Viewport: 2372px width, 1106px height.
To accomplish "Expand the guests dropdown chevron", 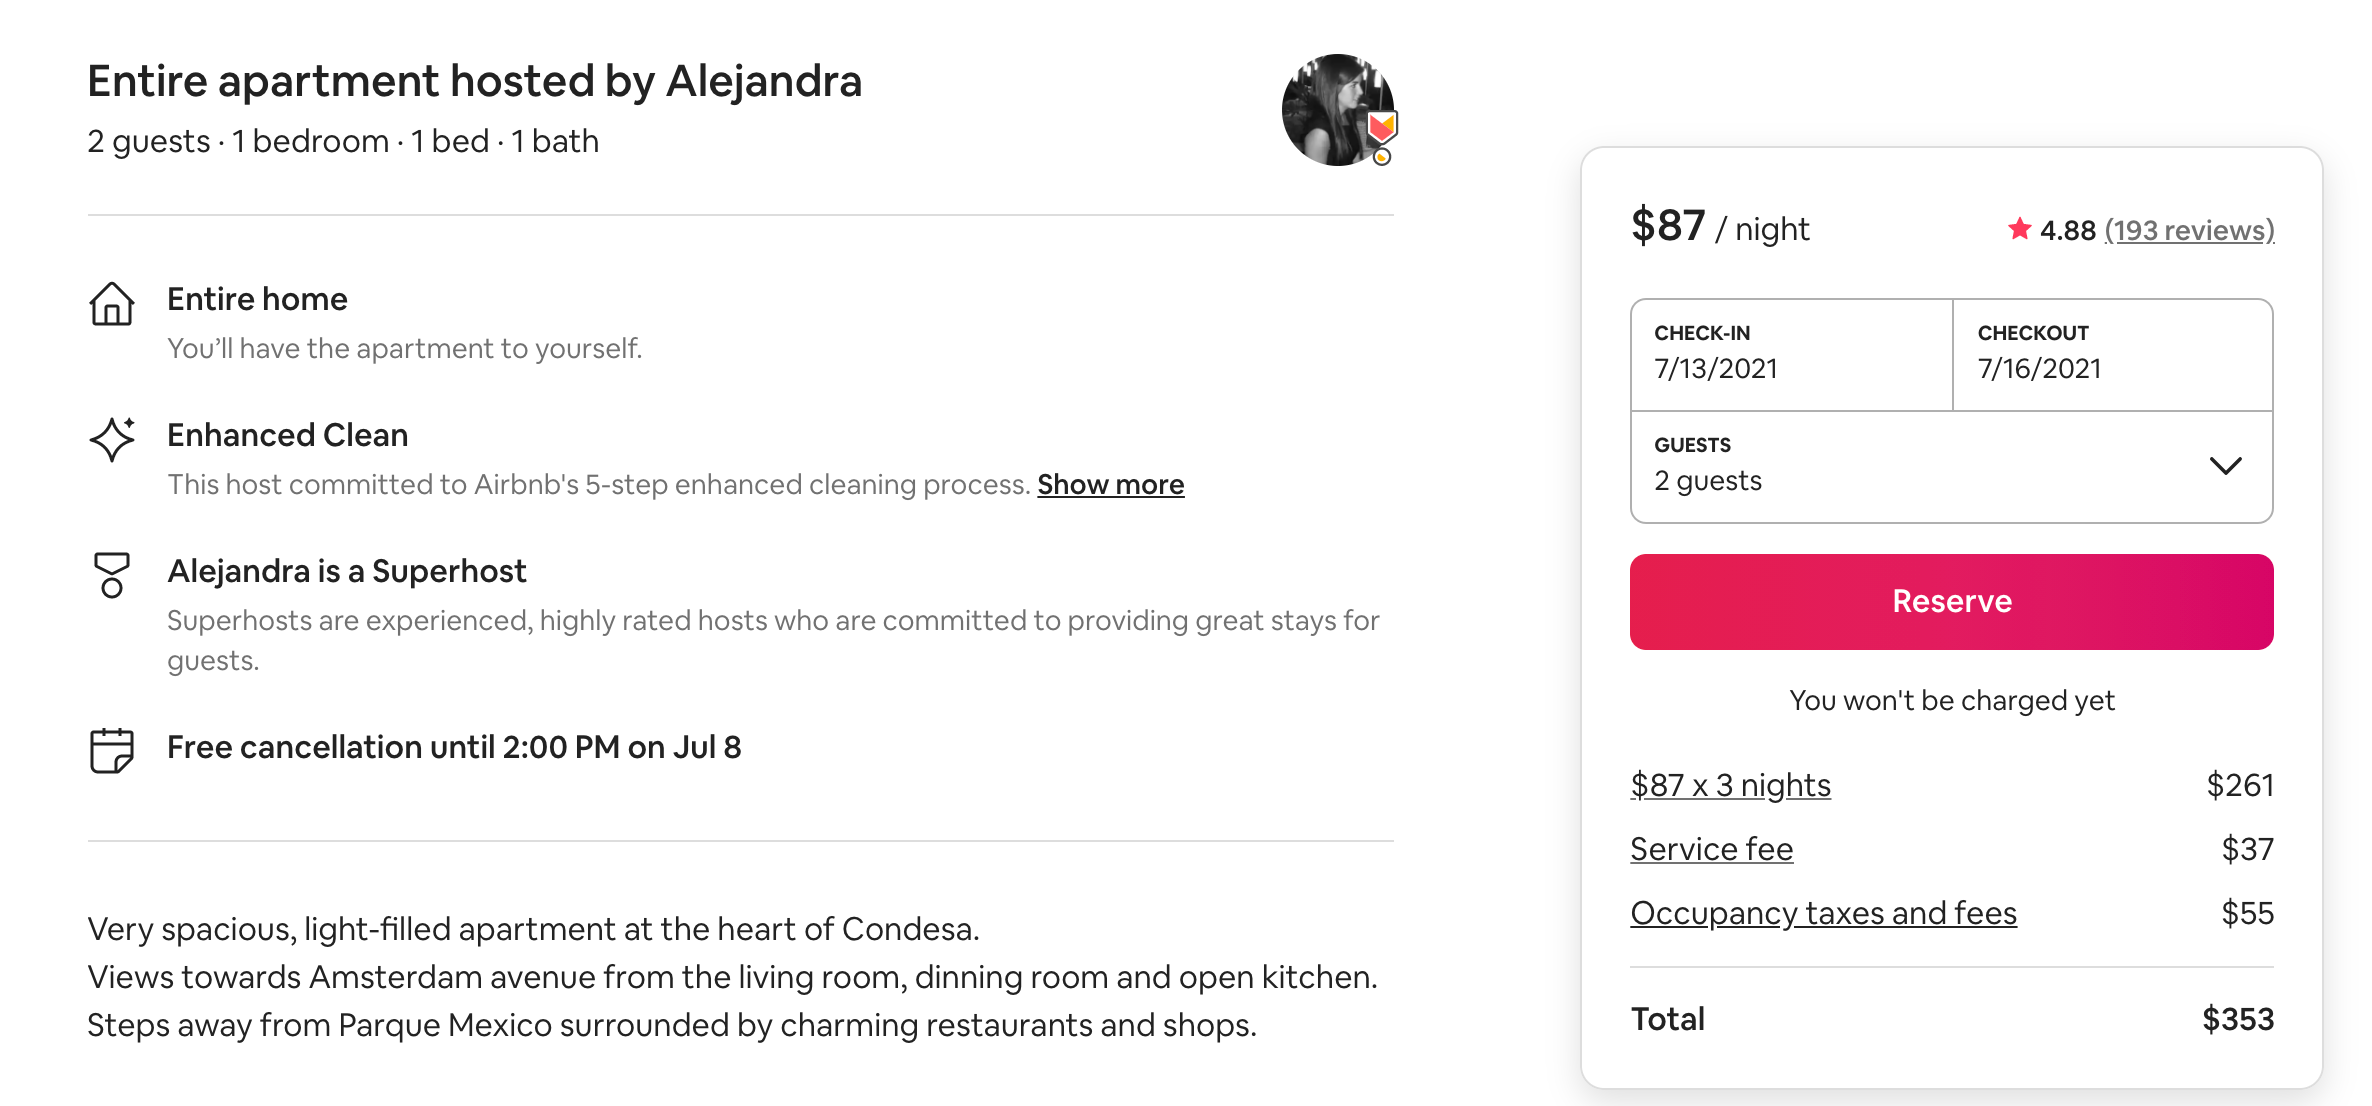I will coord(2225,466).
